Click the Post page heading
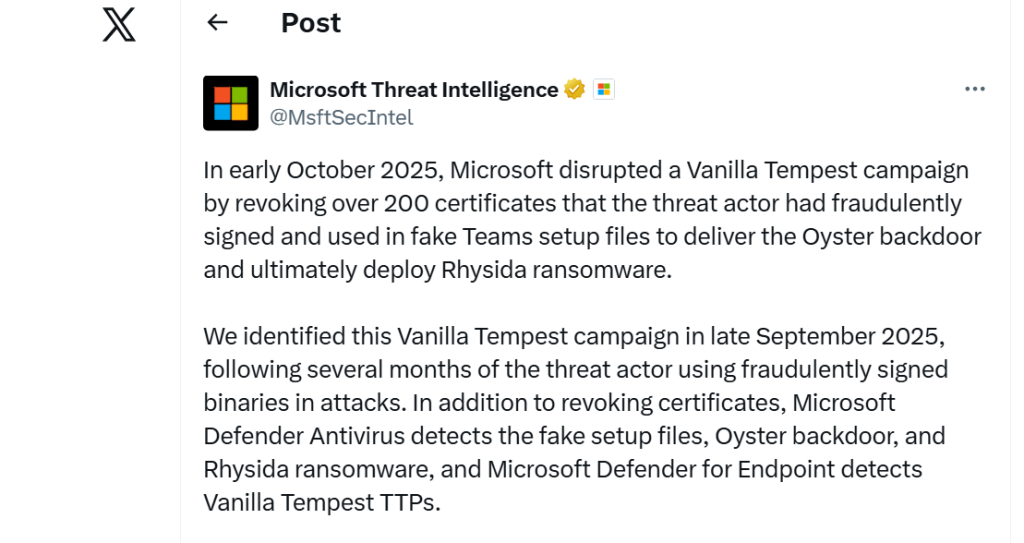Screen dimensions: 1024x543 (310, 23)
